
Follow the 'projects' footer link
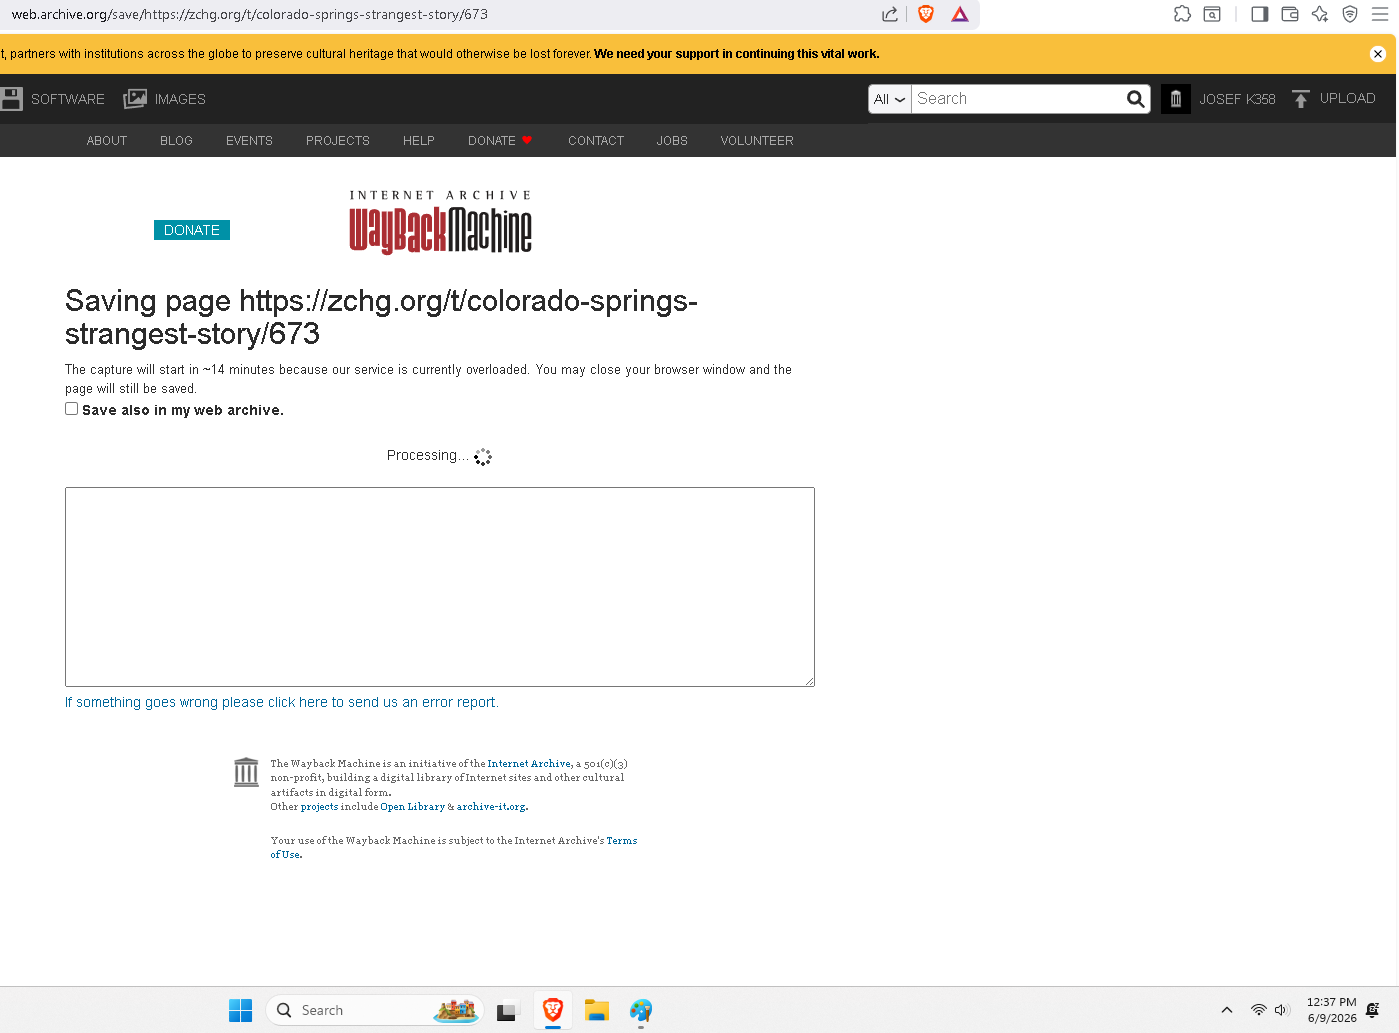click(x=320, y=807)
